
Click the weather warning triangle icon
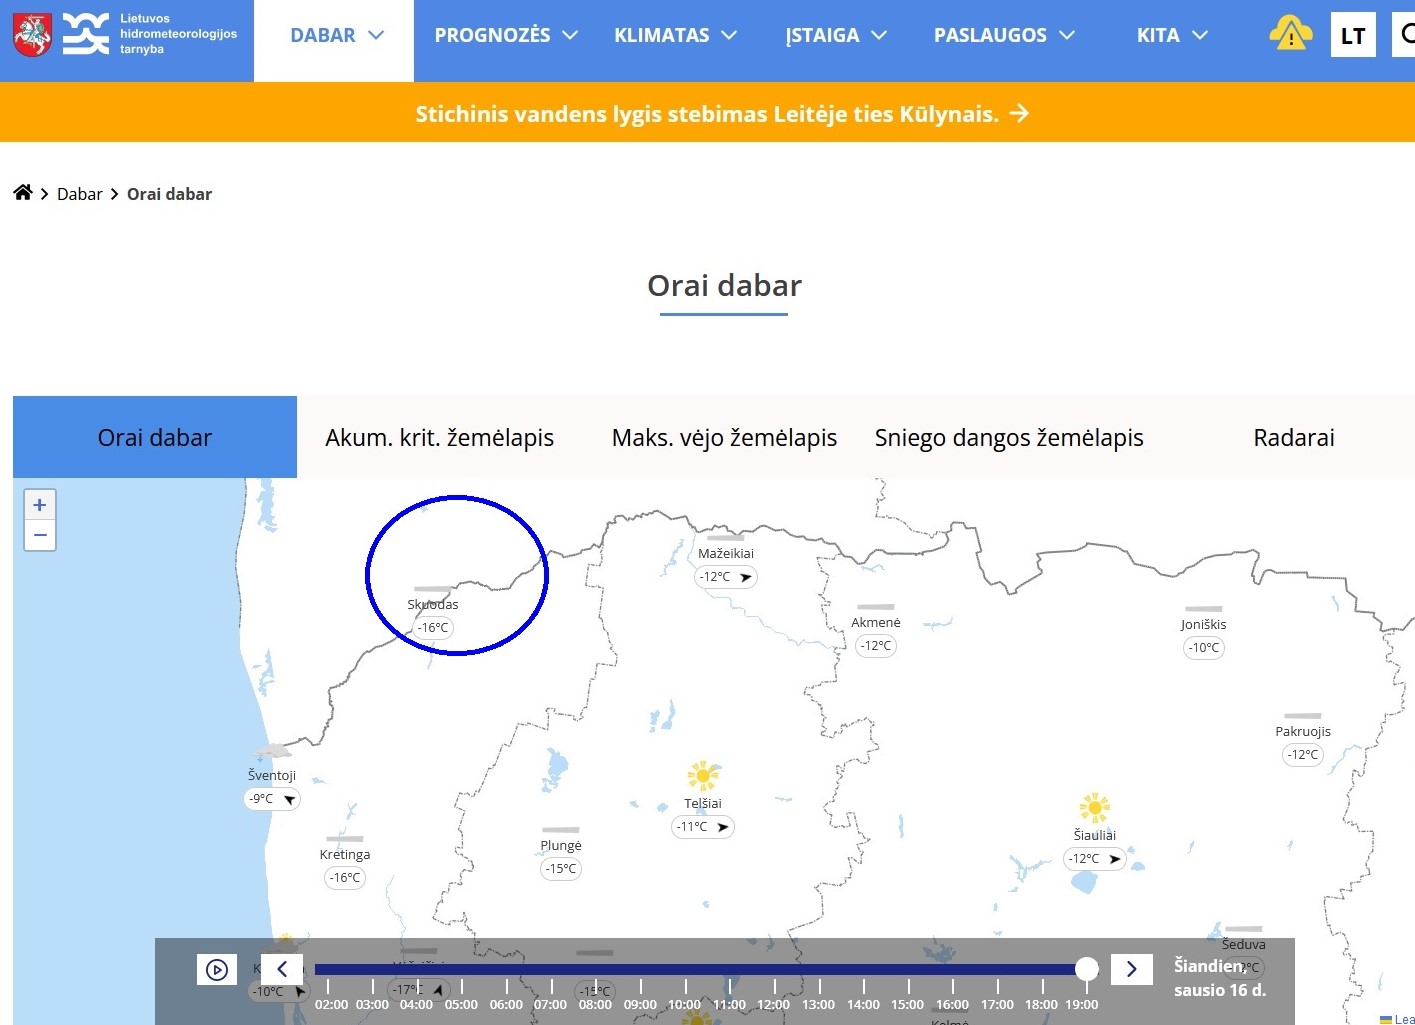pos(1290,34)
